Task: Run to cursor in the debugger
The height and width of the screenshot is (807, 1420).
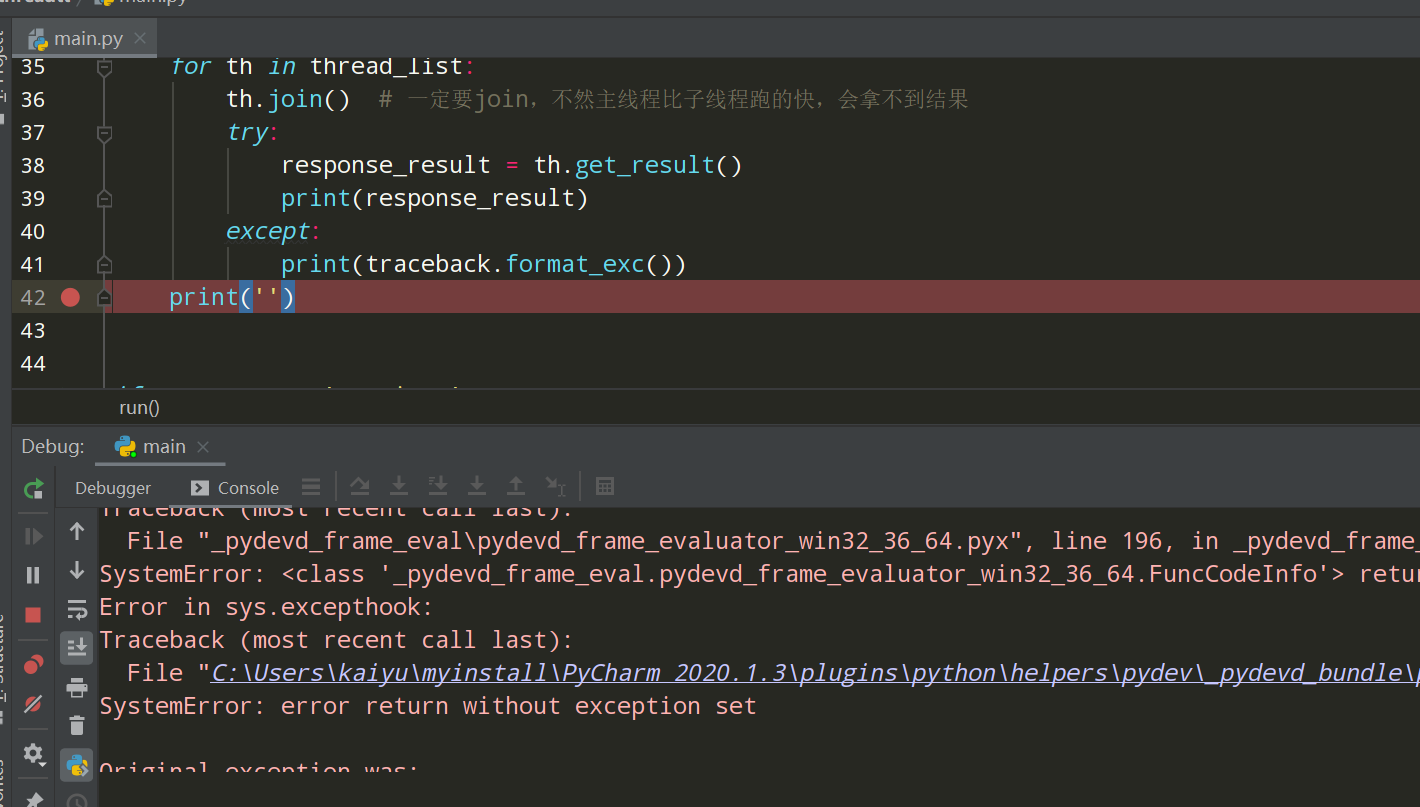Action: click(x=556, y=486)
